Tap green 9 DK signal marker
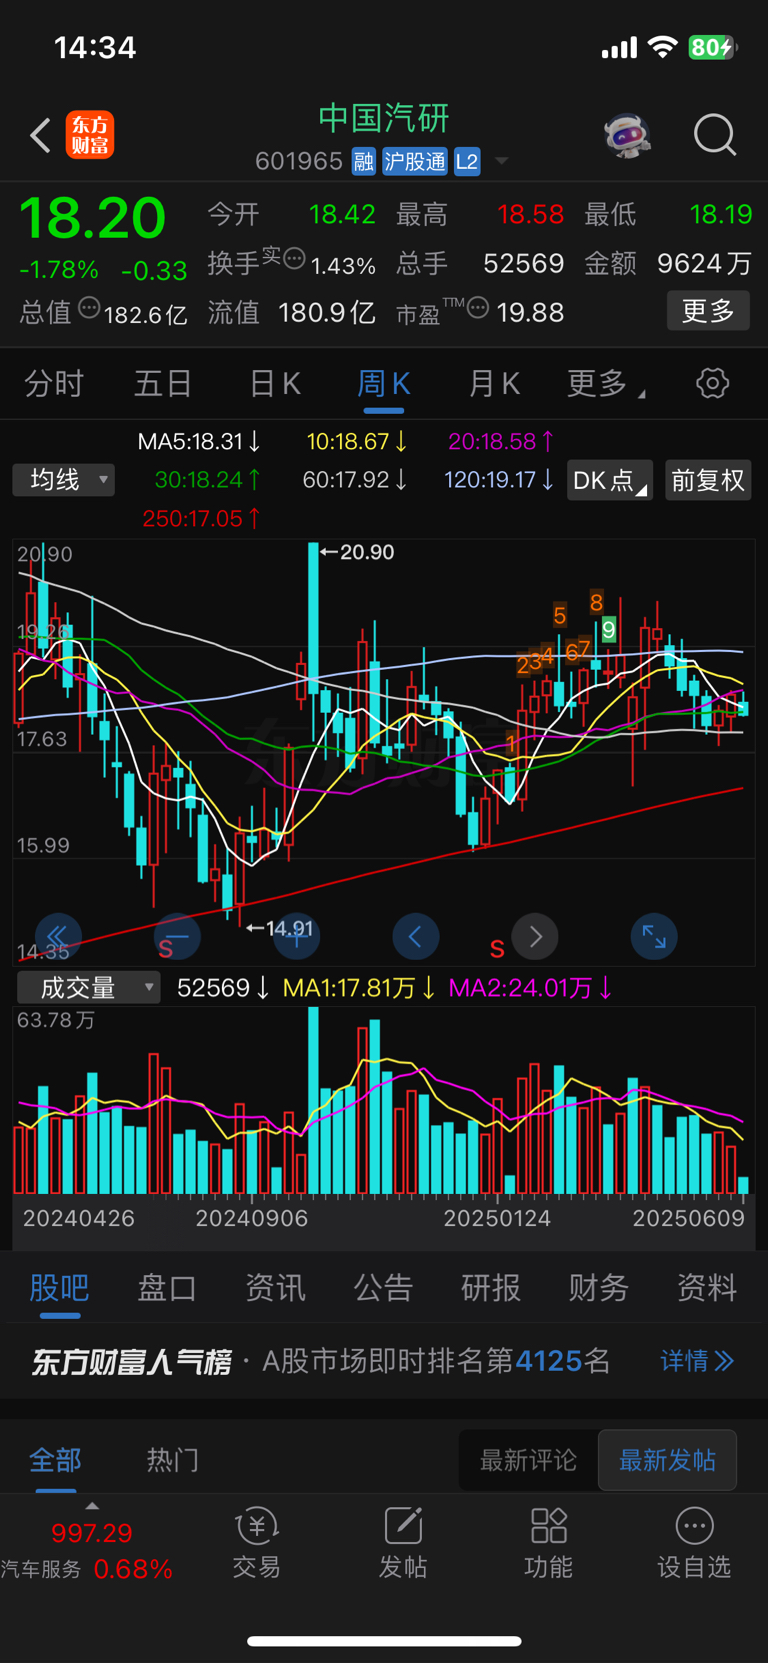 pyautogui.click(x=608, y=630)
